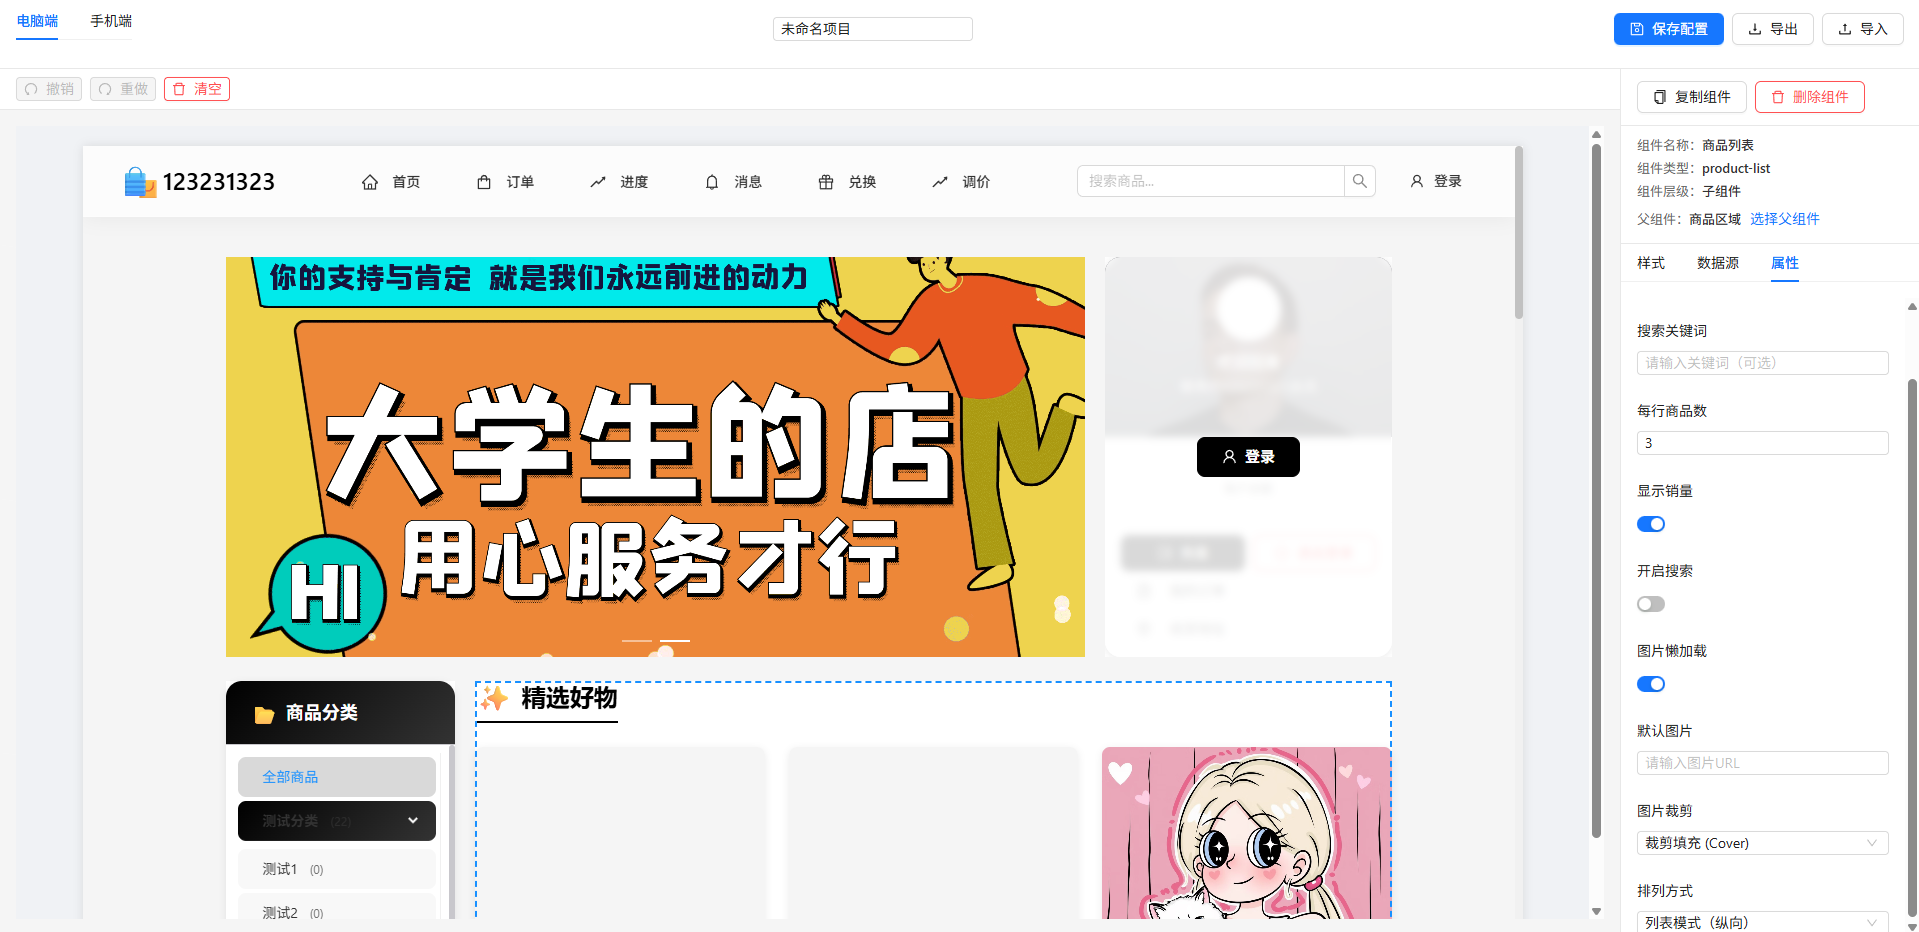Click the home icon beside 首页
Image resolution: width=1919 pixels, height=932 pixels.
click(x=370, y=182)
